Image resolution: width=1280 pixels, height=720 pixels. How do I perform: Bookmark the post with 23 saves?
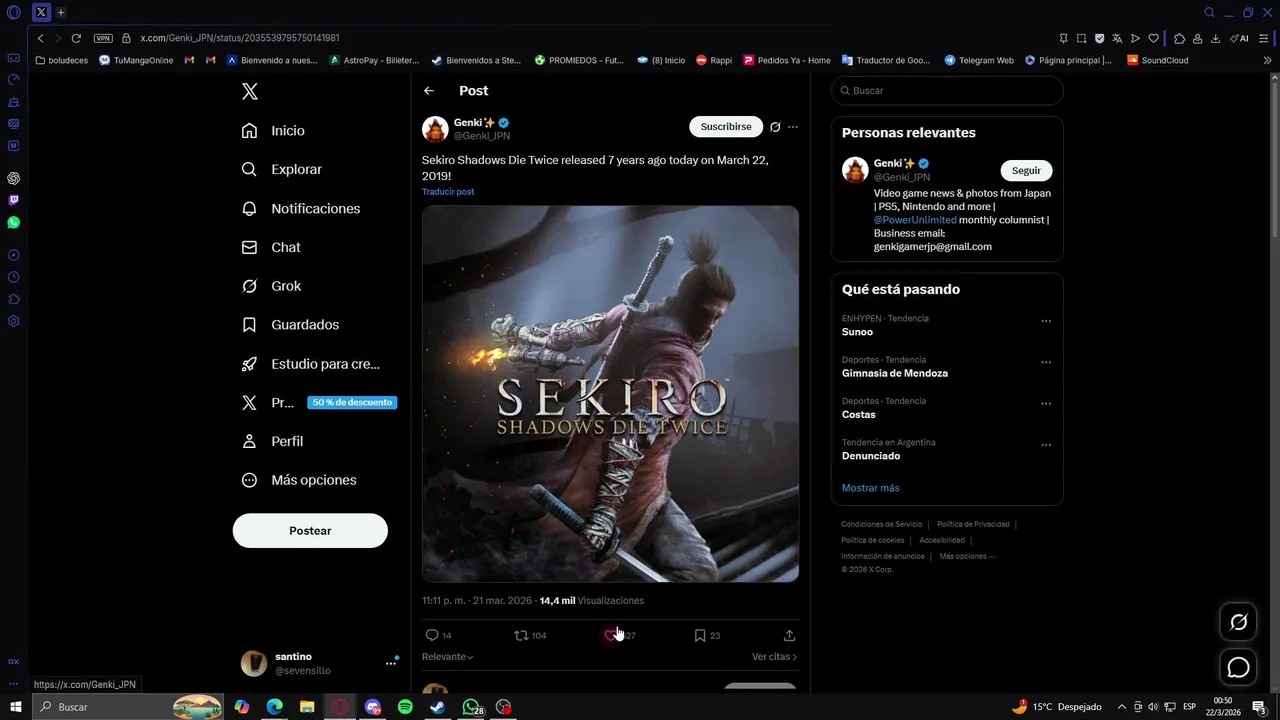coord(700,635)
